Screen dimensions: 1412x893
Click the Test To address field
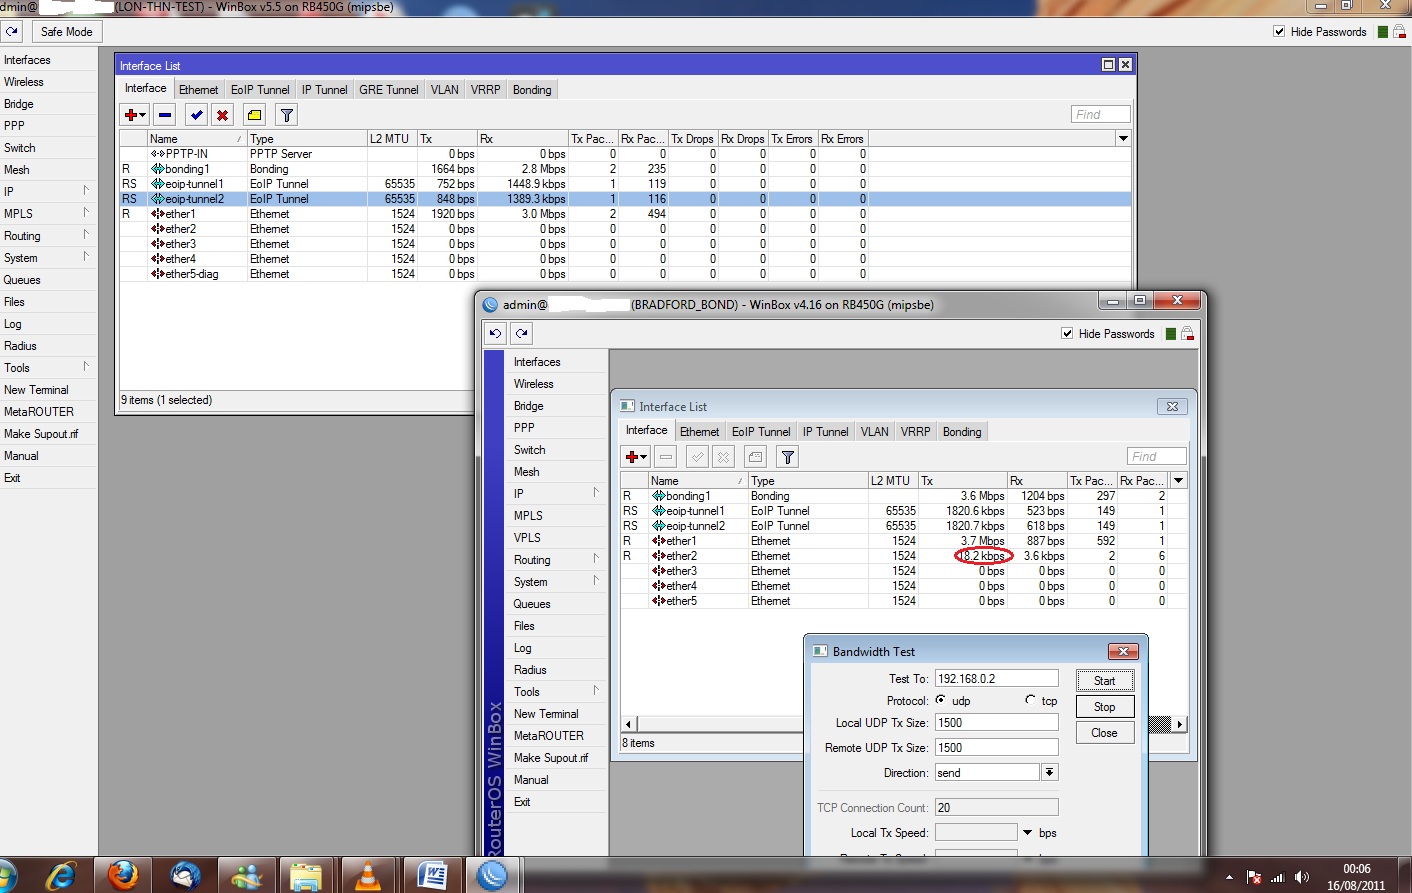(x=995, y=679)
